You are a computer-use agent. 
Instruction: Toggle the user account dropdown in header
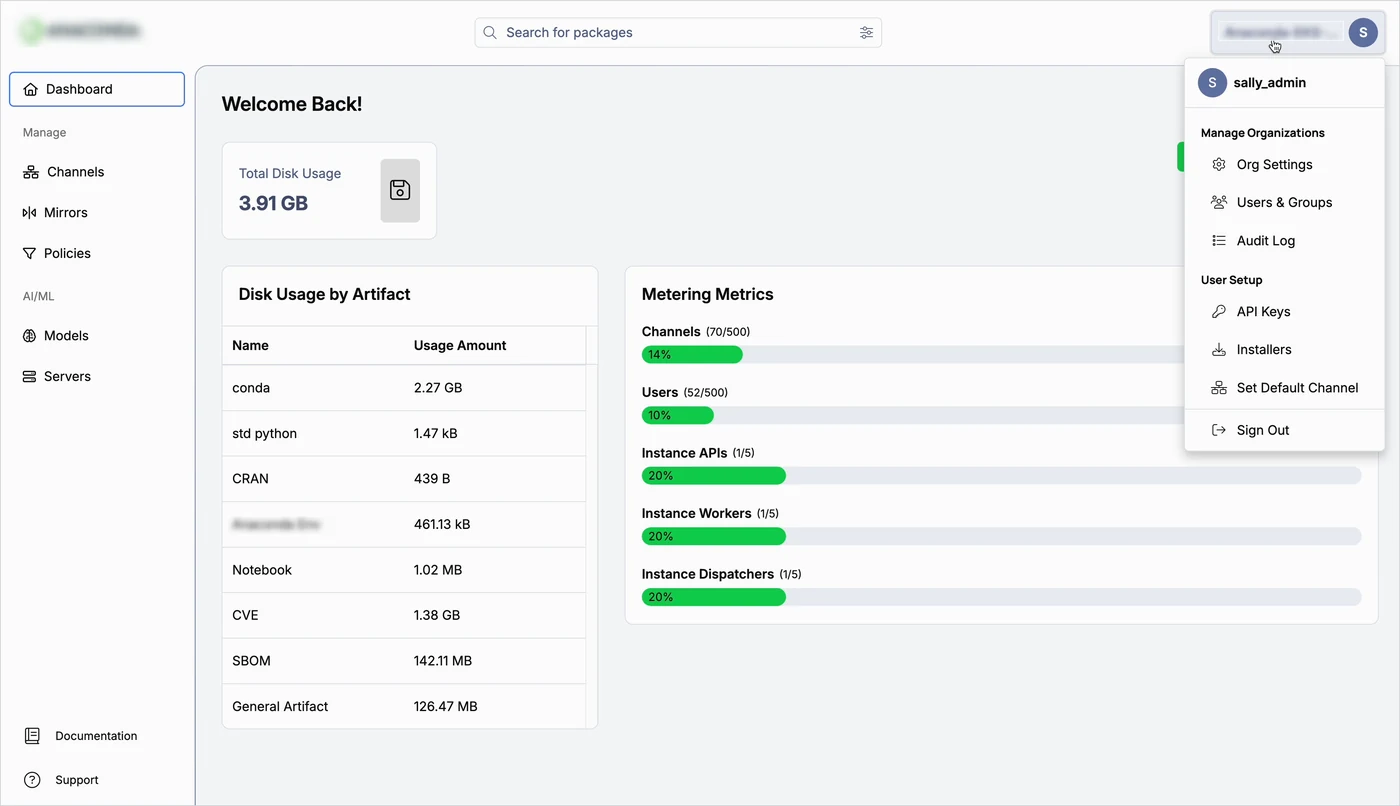coord(1298,33)
